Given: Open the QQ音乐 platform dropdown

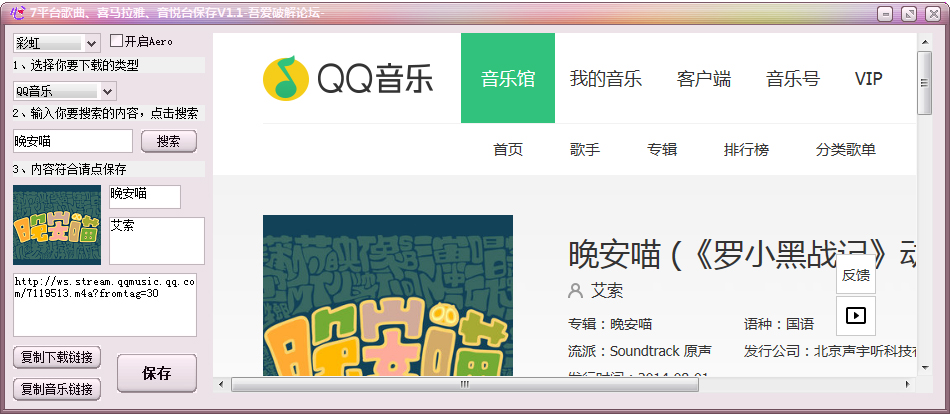Looking at the screenshot, I should [x=65, y=92].
